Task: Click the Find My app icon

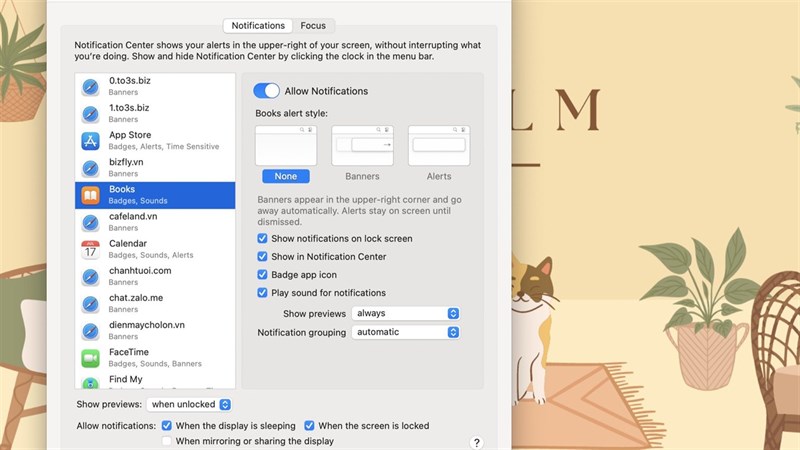Action: [x=90, y=382]
